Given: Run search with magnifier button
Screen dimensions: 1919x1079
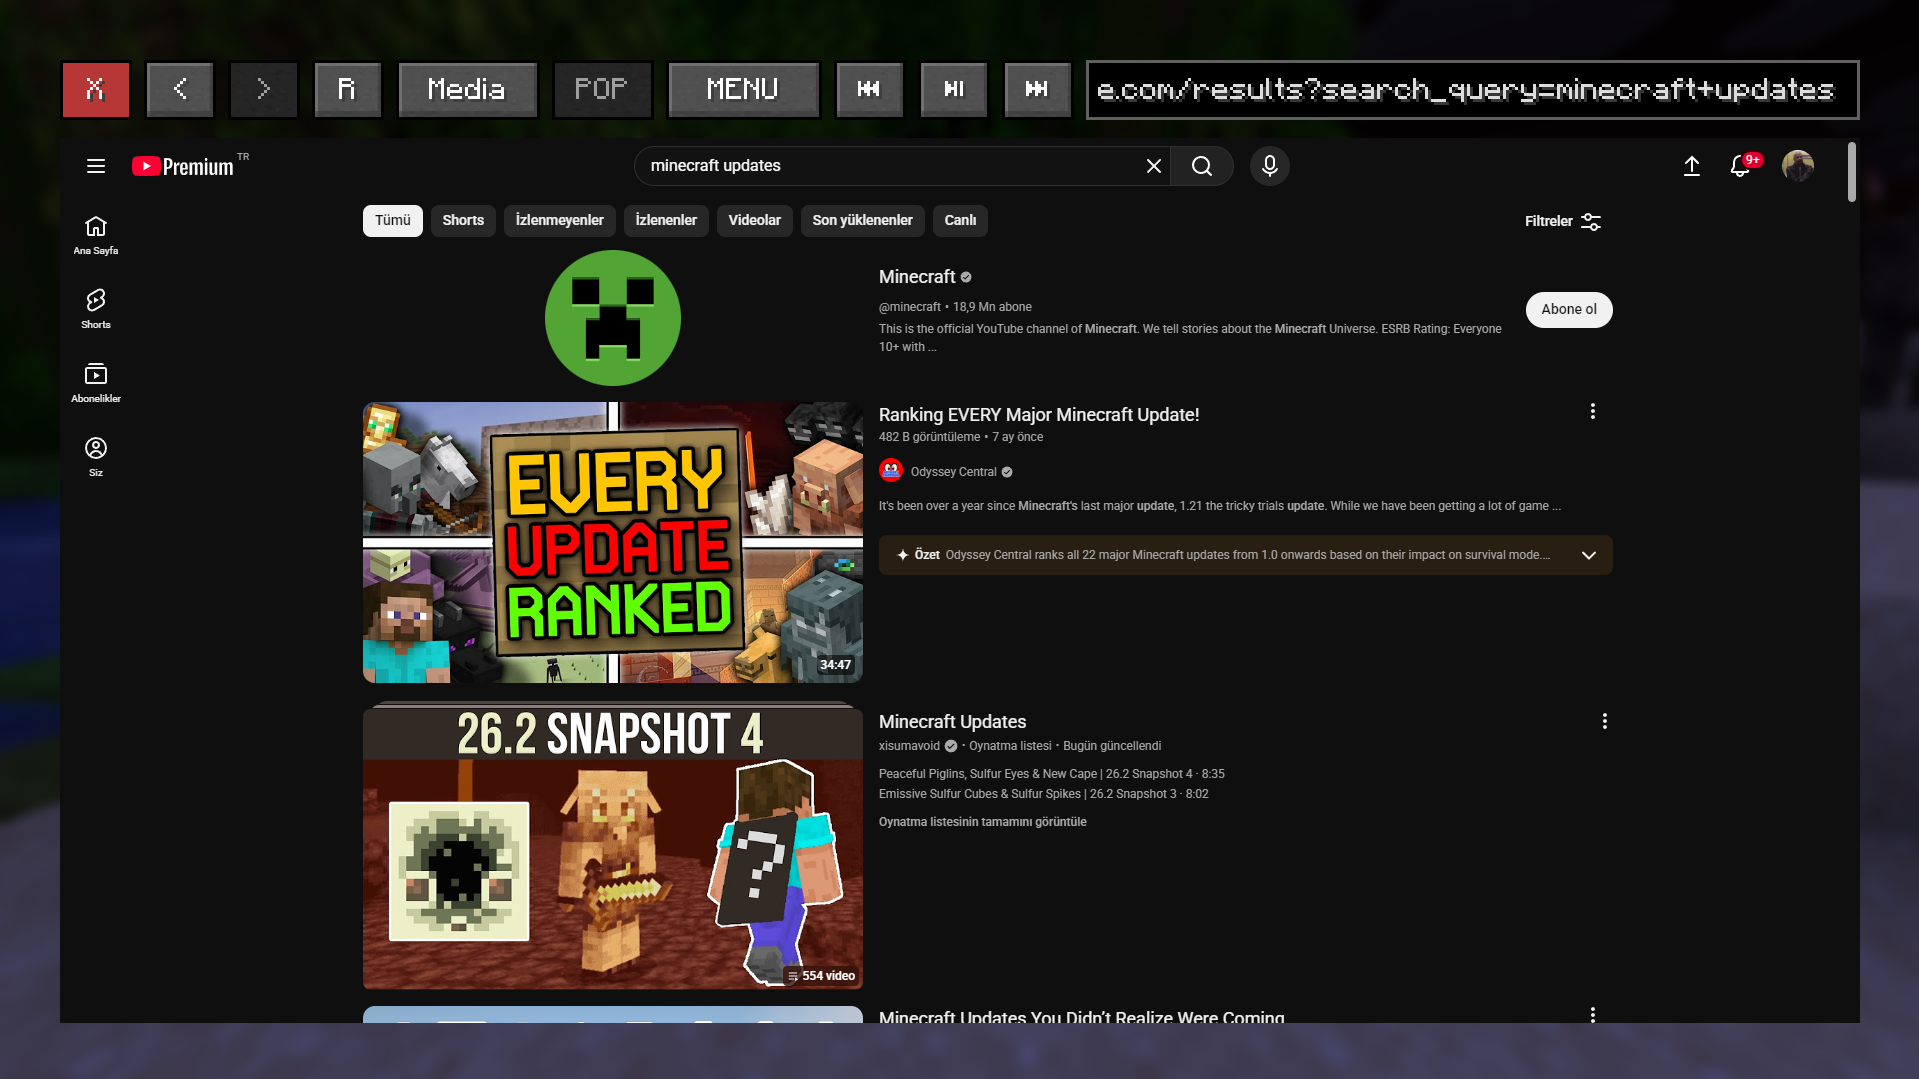Looking at the screenshot, I should tap(1202, 166).
